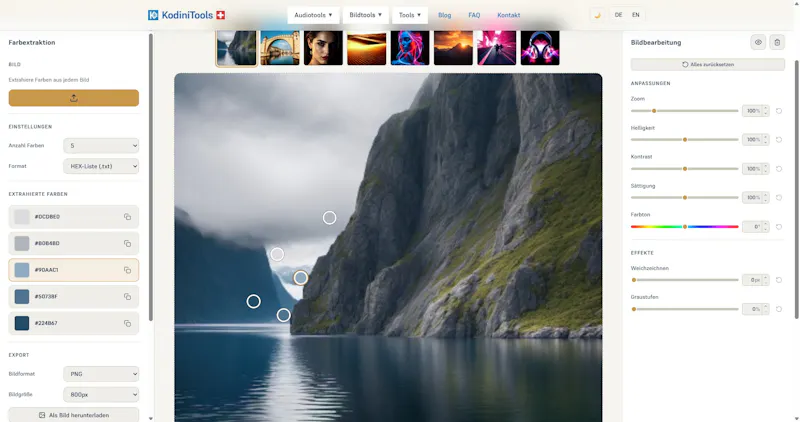Reset the Kontrast adjustment
Screen dimensions: 800x422
[779, 168]
